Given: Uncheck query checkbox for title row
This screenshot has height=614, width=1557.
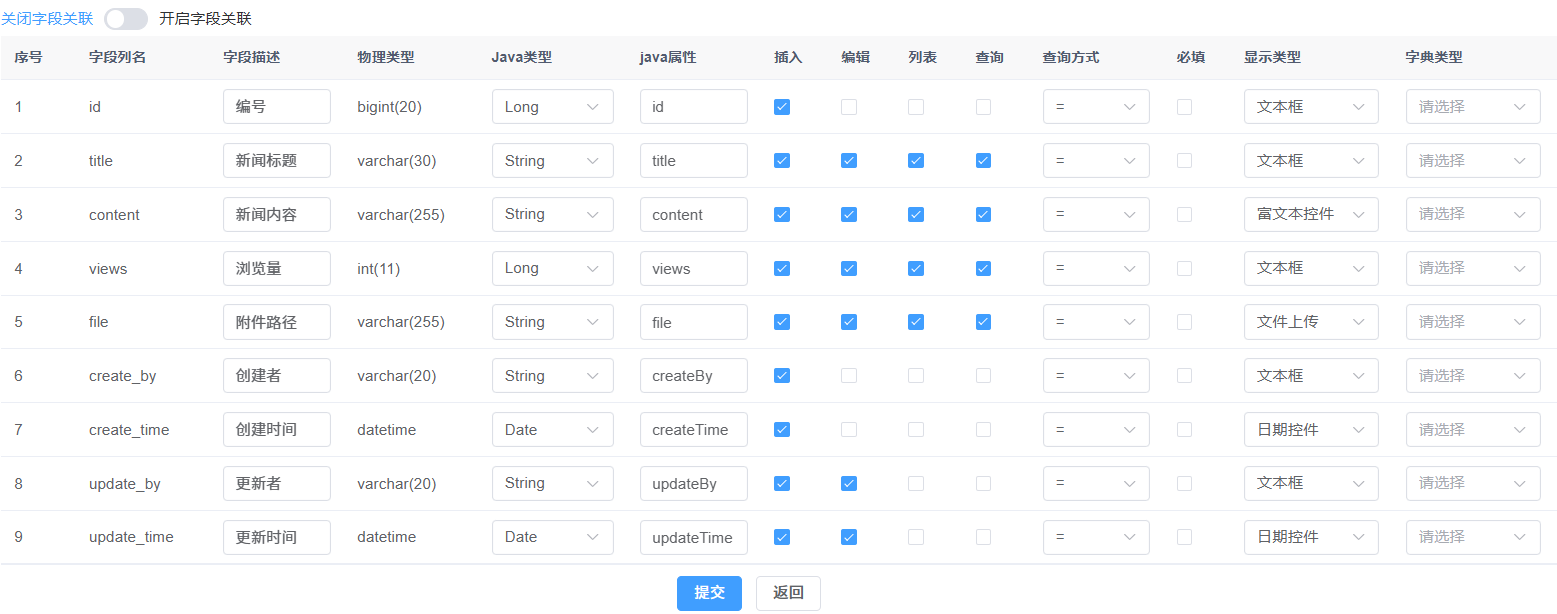Looking at the screenshot, I should coord(983,161).
